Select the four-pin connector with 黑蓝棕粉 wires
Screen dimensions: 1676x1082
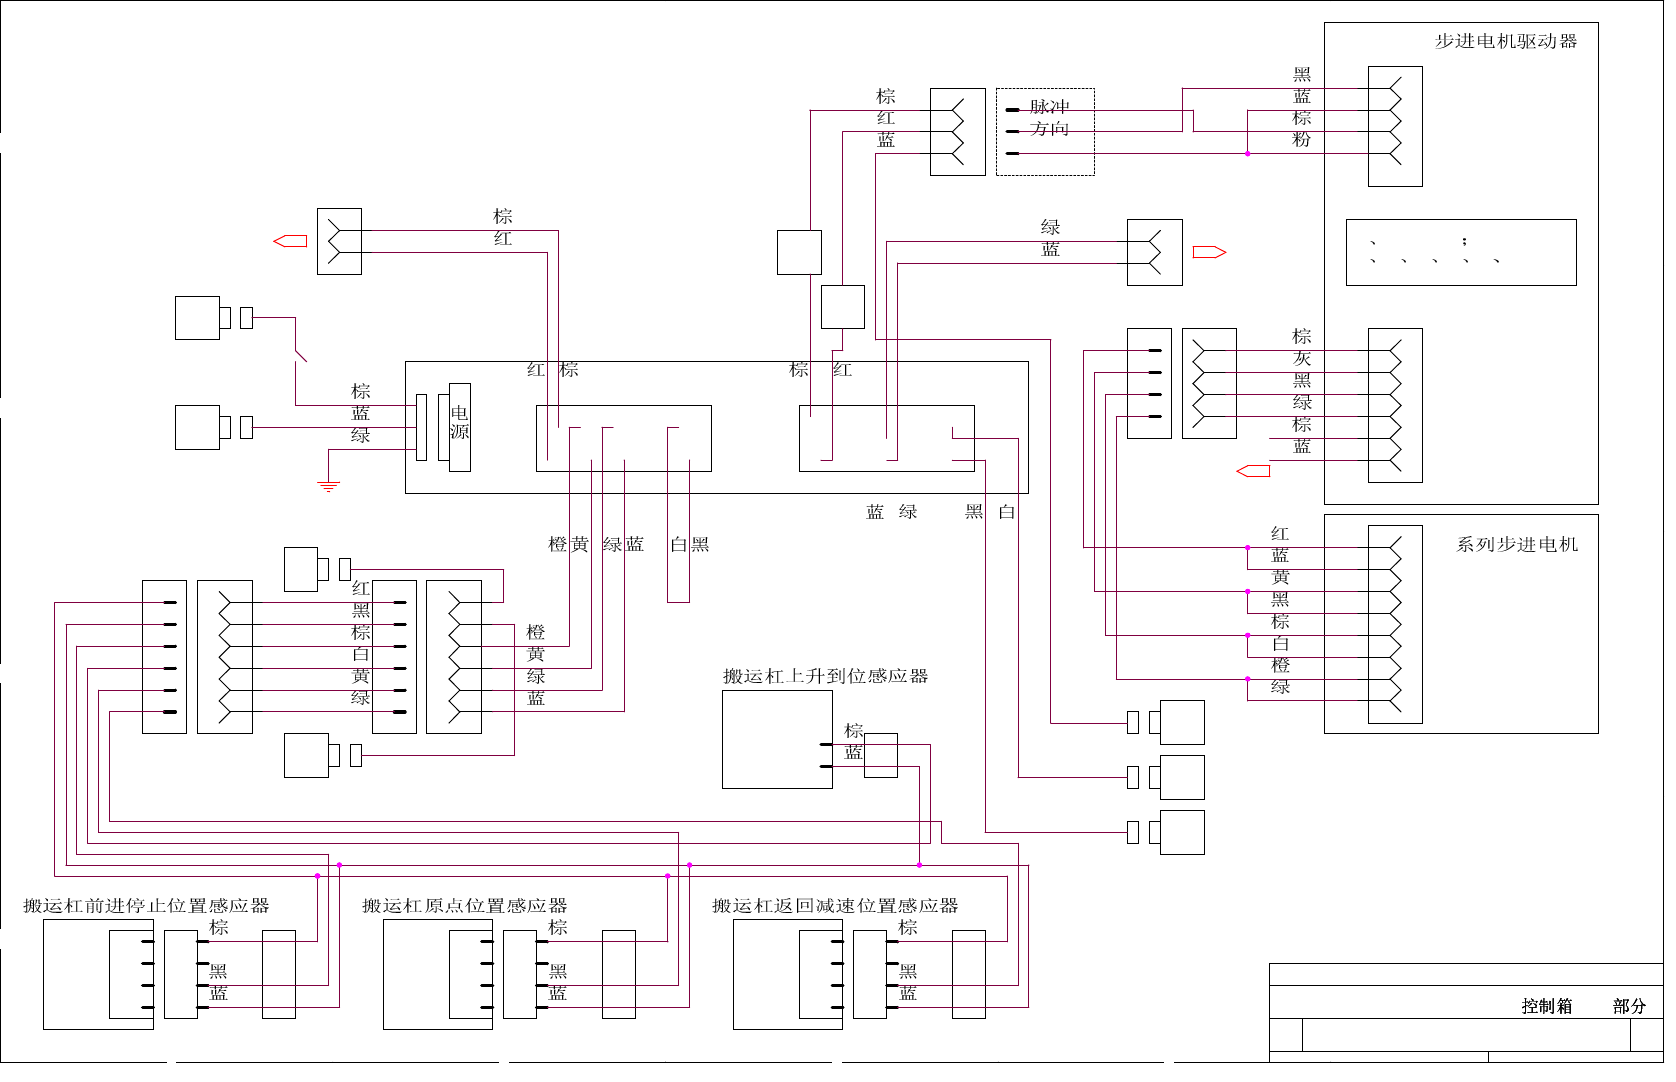pyautogui.click(x=1395, y=126)
